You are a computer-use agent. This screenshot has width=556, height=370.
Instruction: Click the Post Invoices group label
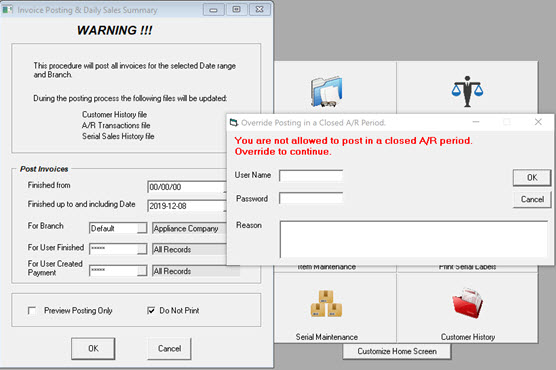[x=44, y=169]
